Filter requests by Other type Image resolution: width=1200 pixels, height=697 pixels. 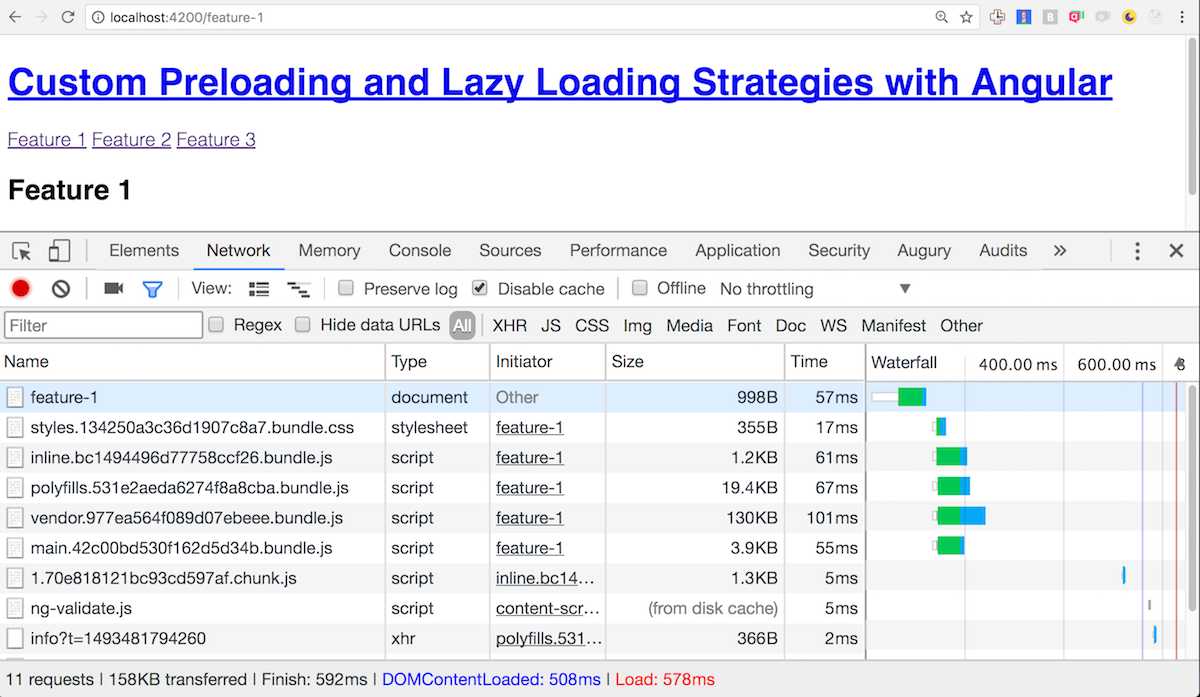(x=961, y=325)
